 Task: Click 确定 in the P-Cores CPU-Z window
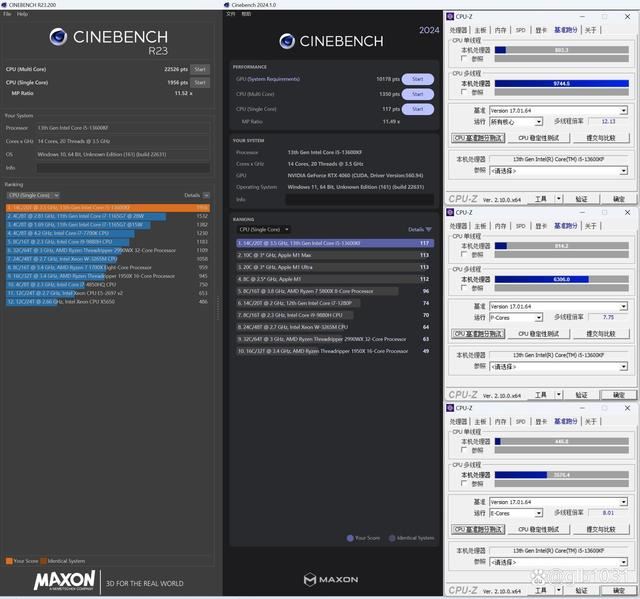(619, 395)
